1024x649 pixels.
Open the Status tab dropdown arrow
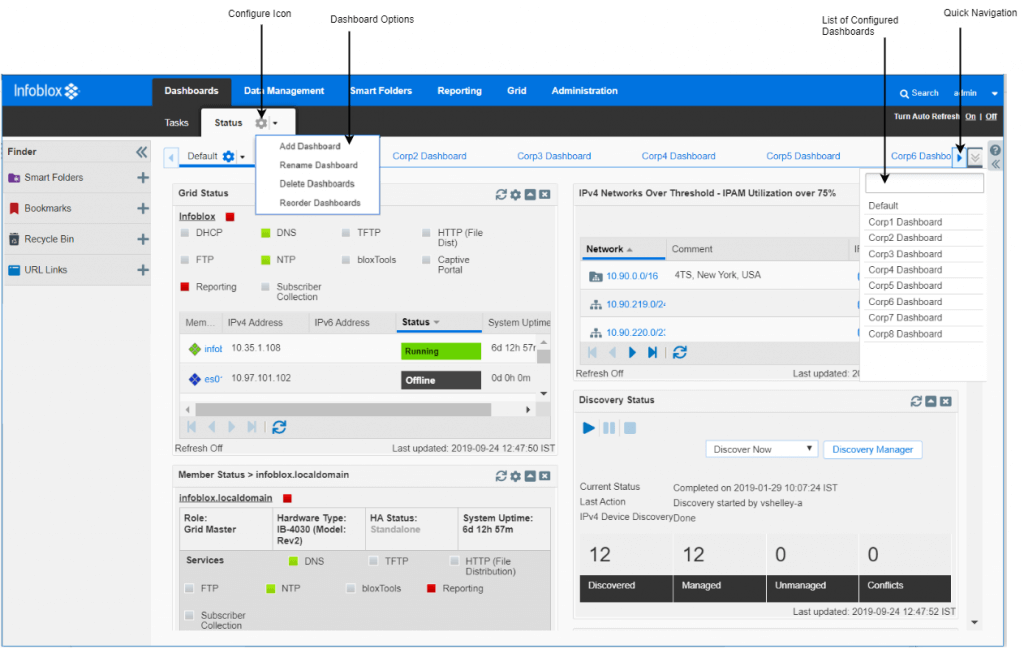(276, 123)
